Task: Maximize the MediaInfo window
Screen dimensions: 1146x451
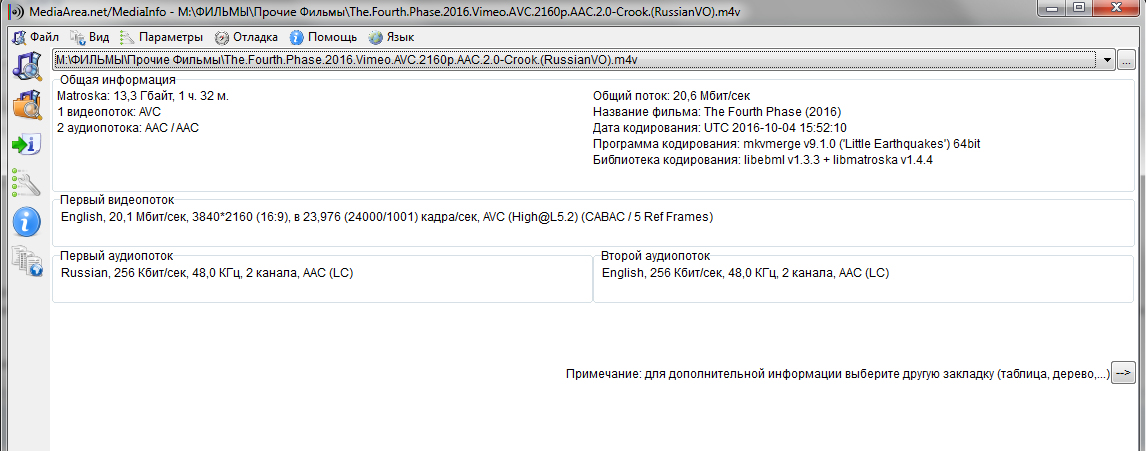Action: coord(1078,9)
